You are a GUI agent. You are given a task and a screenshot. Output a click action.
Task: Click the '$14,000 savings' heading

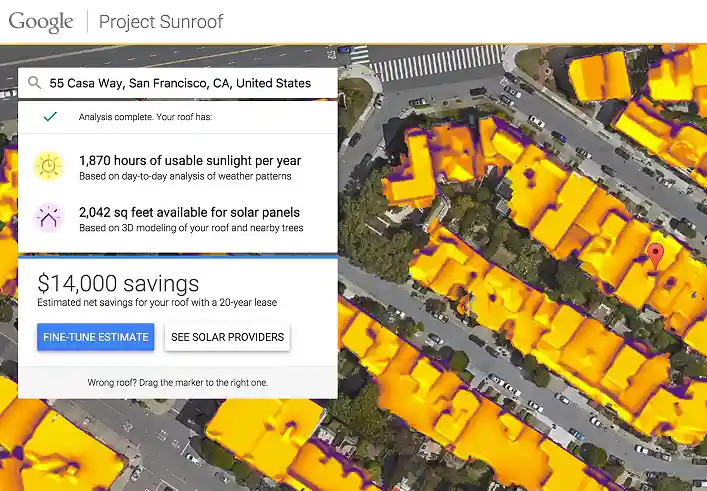(x=118, y=284)
